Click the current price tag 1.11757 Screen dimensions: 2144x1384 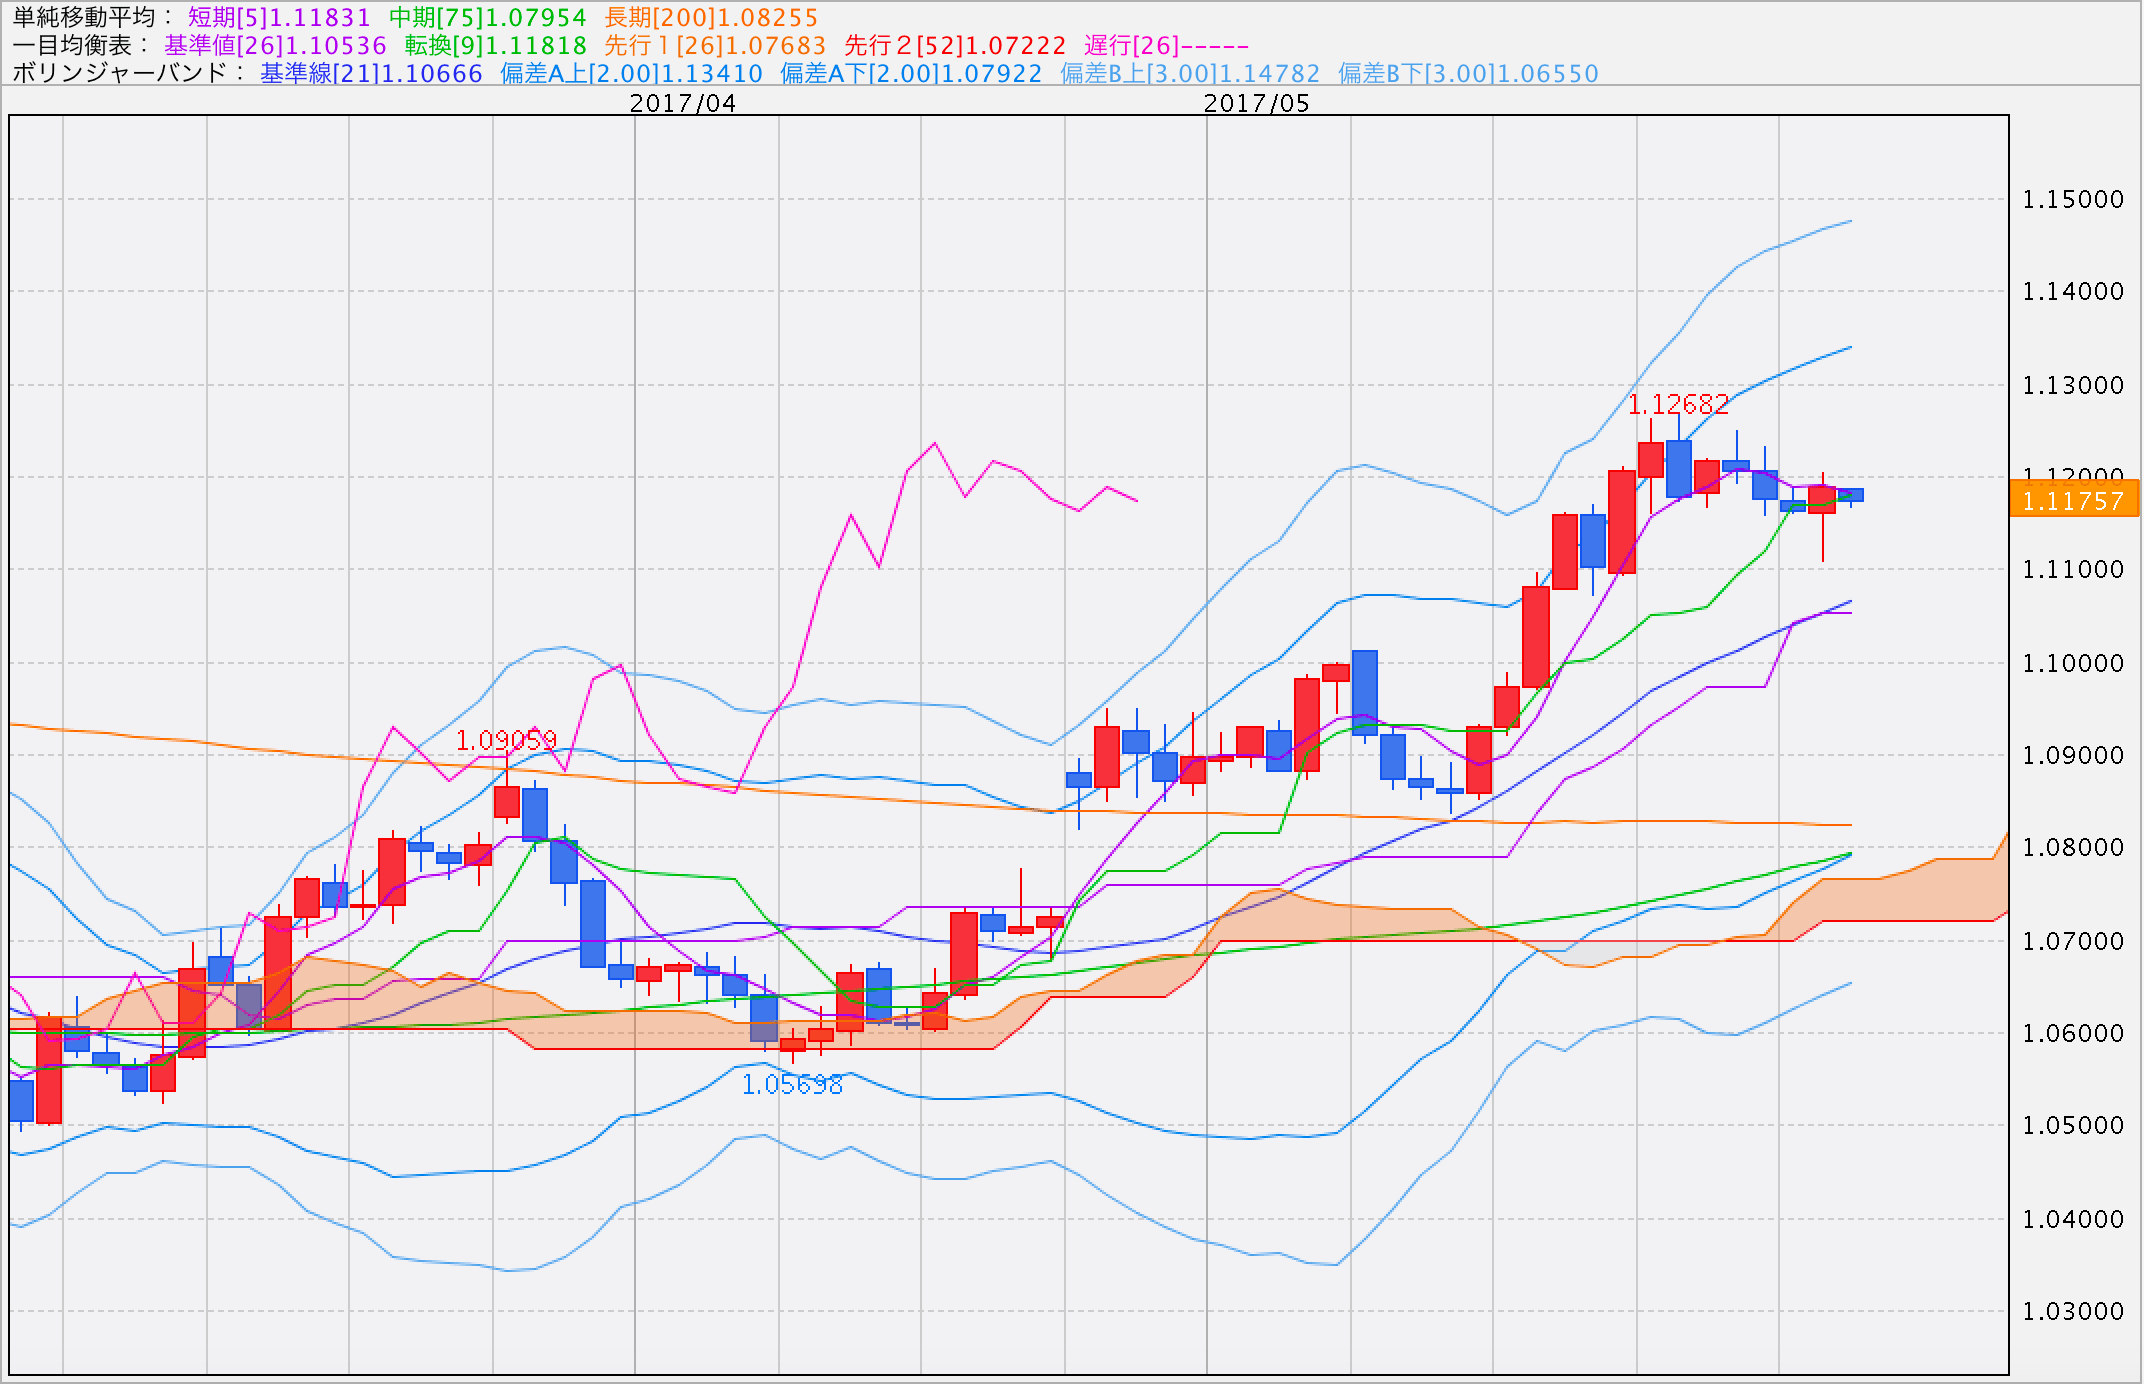tap(2073, 499)
